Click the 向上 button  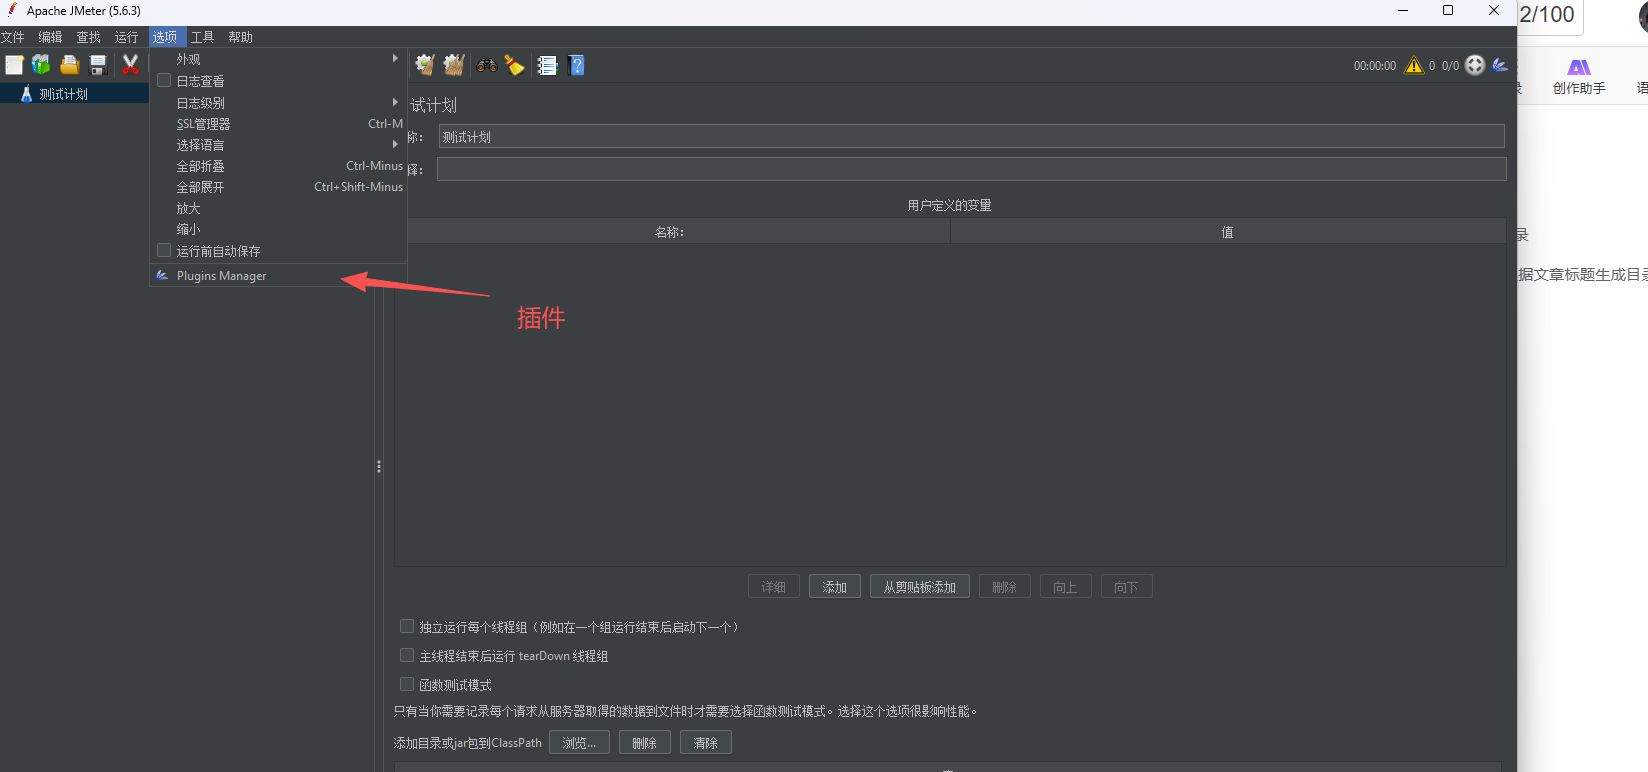(1065, 587)
